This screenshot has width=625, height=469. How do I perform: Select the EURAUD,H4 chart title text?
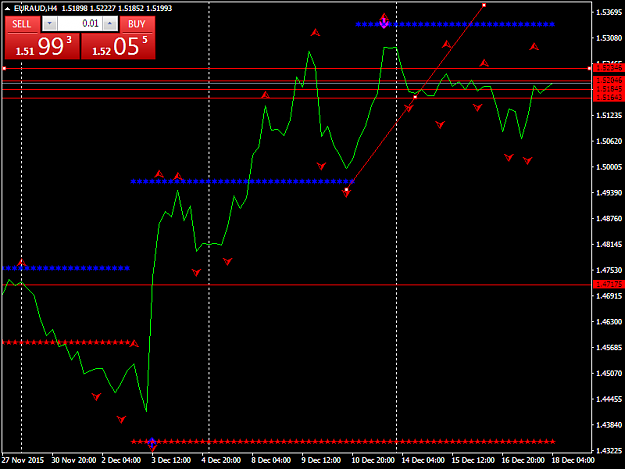click(36, 8)
